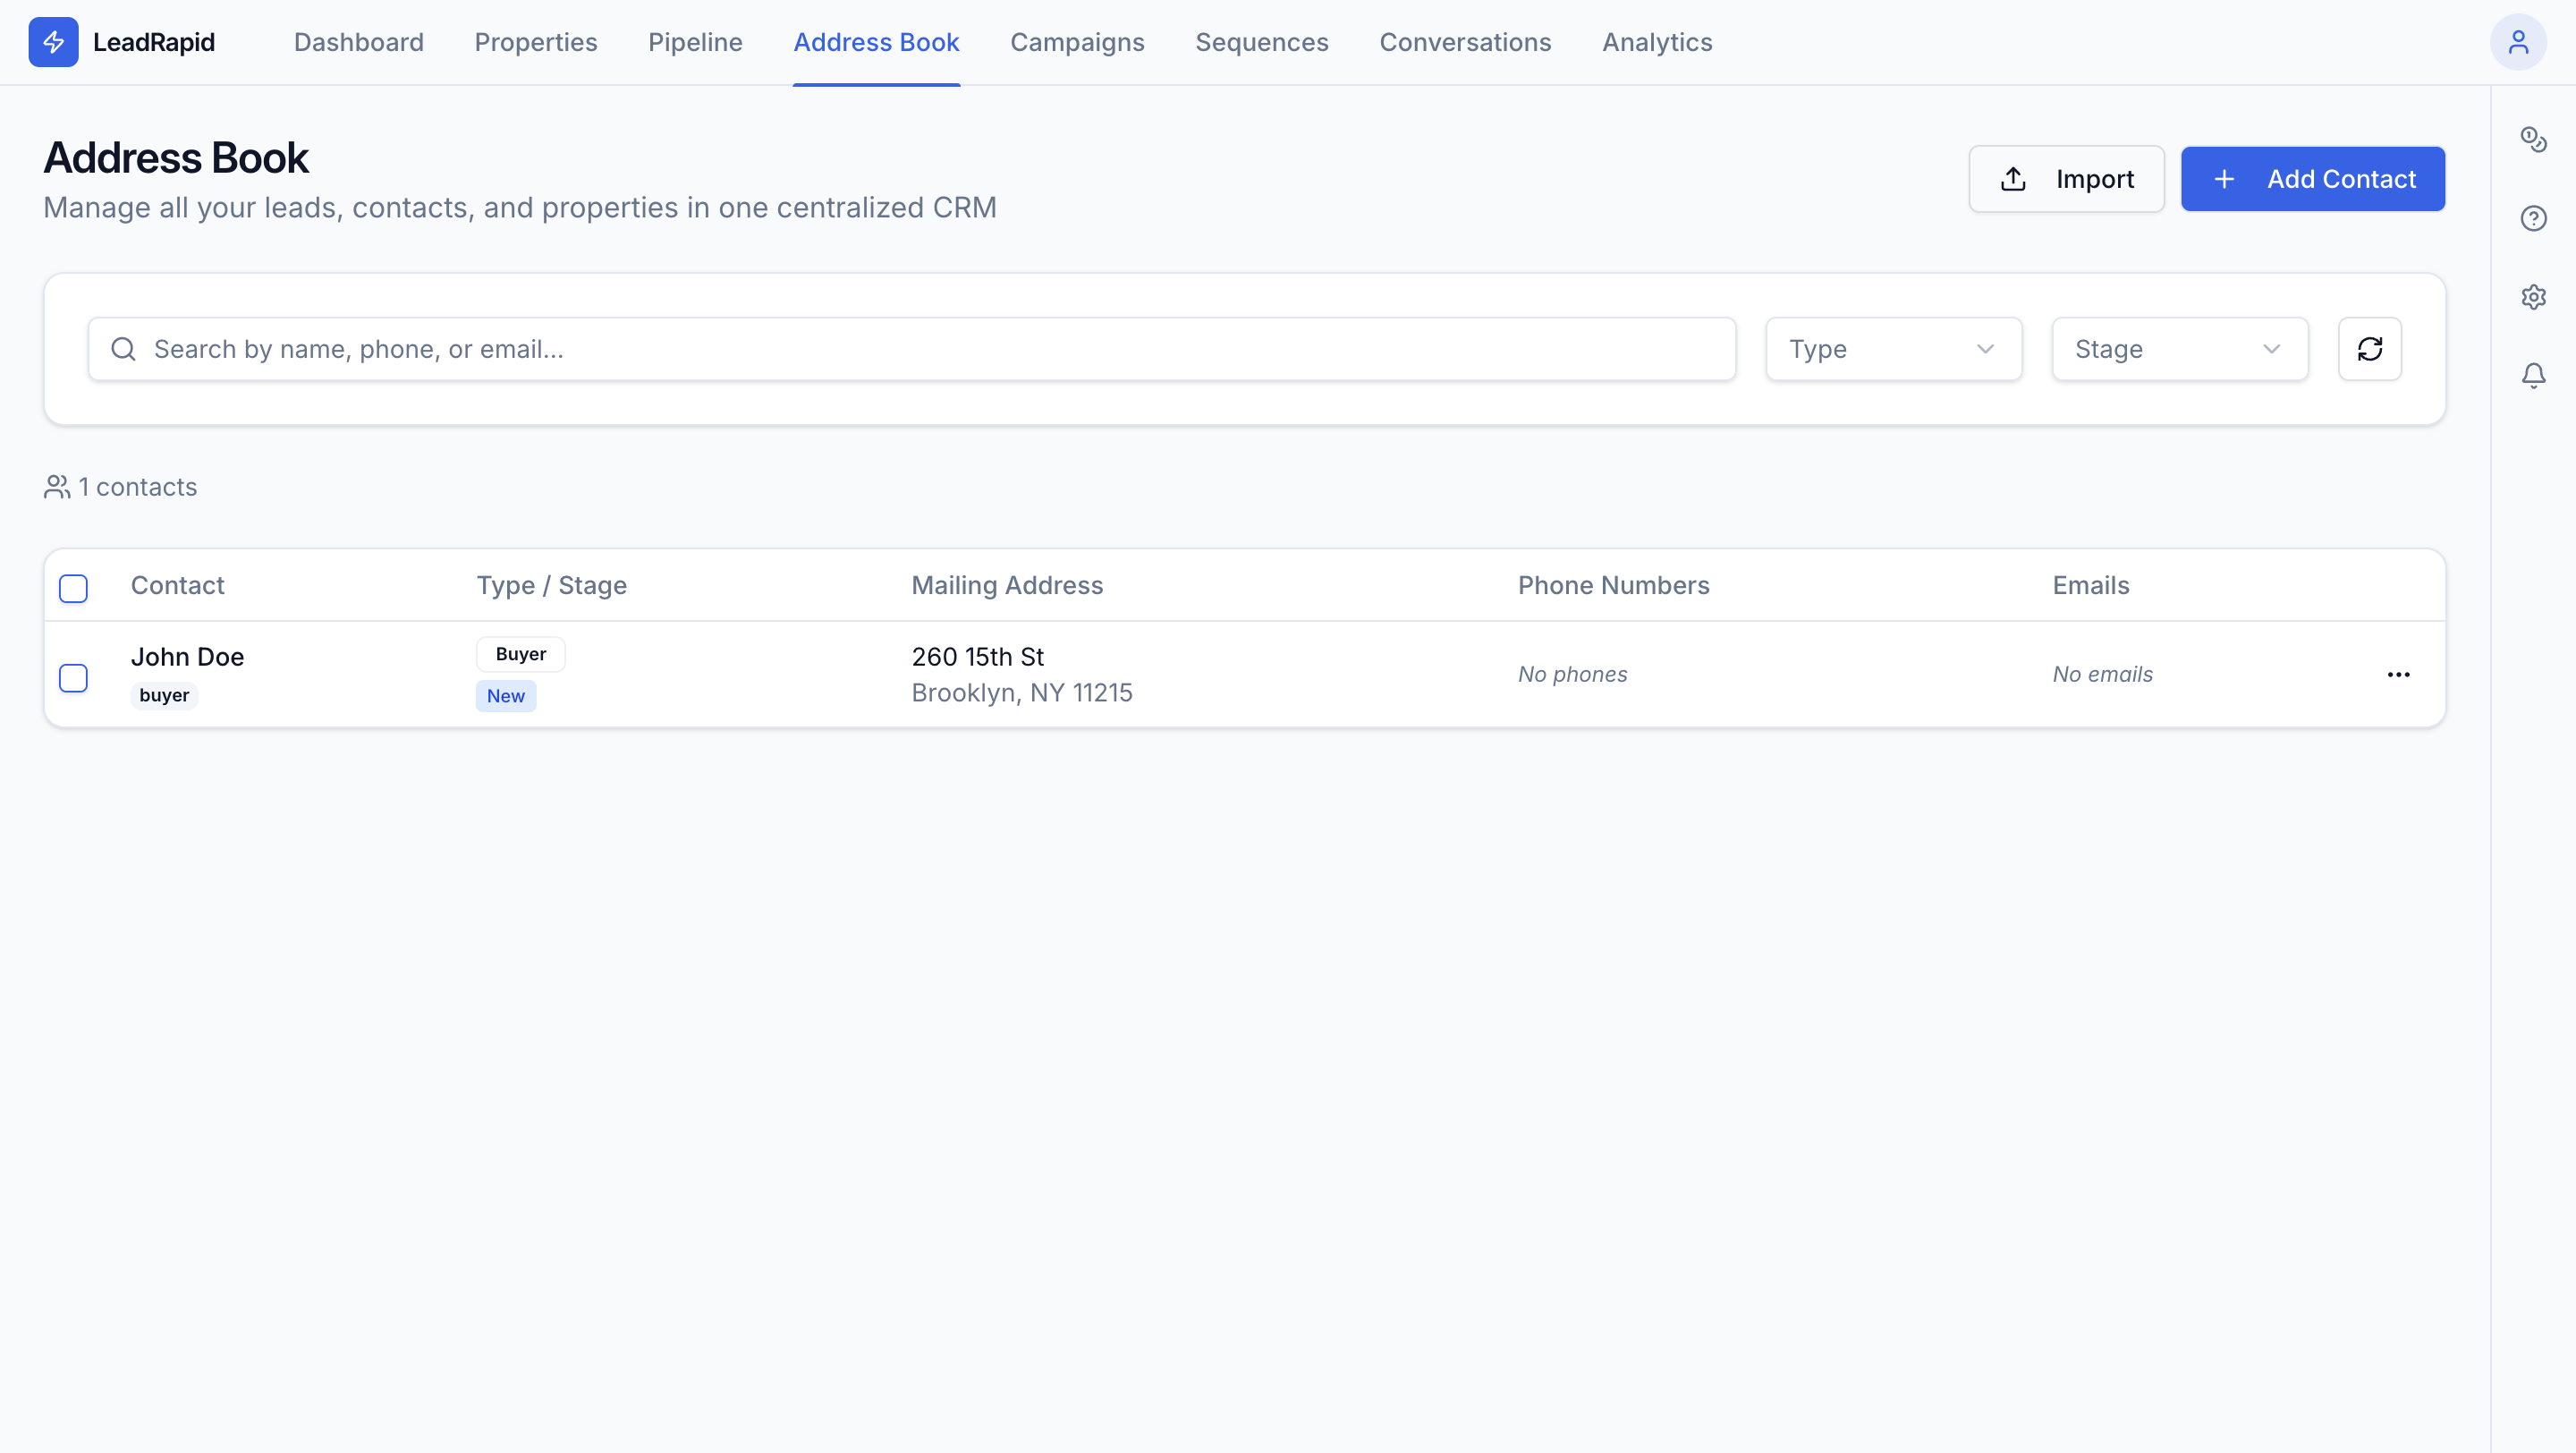Click the coins credits icon in sidebar
The width and height of the screenshot is (2576, 1453).
(x=2533, y=139)
